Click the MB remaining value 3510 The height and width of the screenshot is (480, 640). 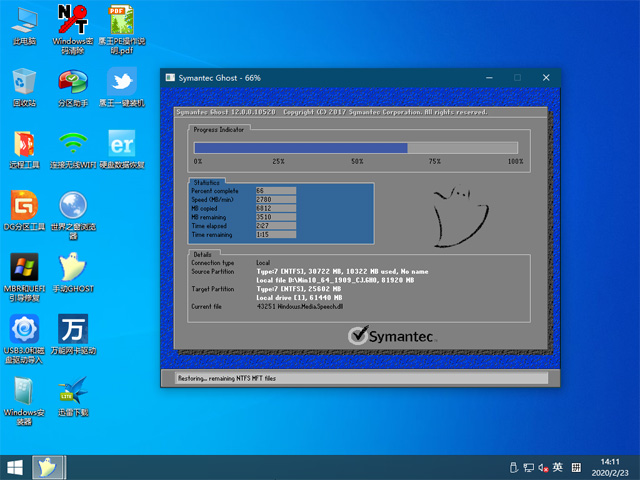(276, 217)
